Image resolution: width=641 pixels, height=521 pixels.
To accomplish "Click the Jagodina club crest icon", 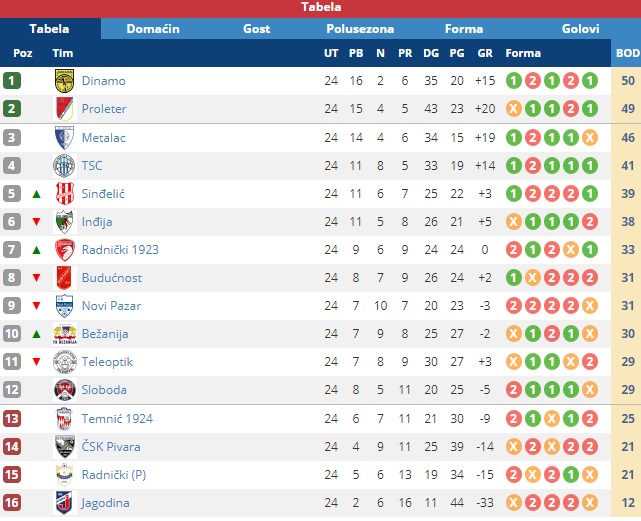I will (x=65, y=503).
